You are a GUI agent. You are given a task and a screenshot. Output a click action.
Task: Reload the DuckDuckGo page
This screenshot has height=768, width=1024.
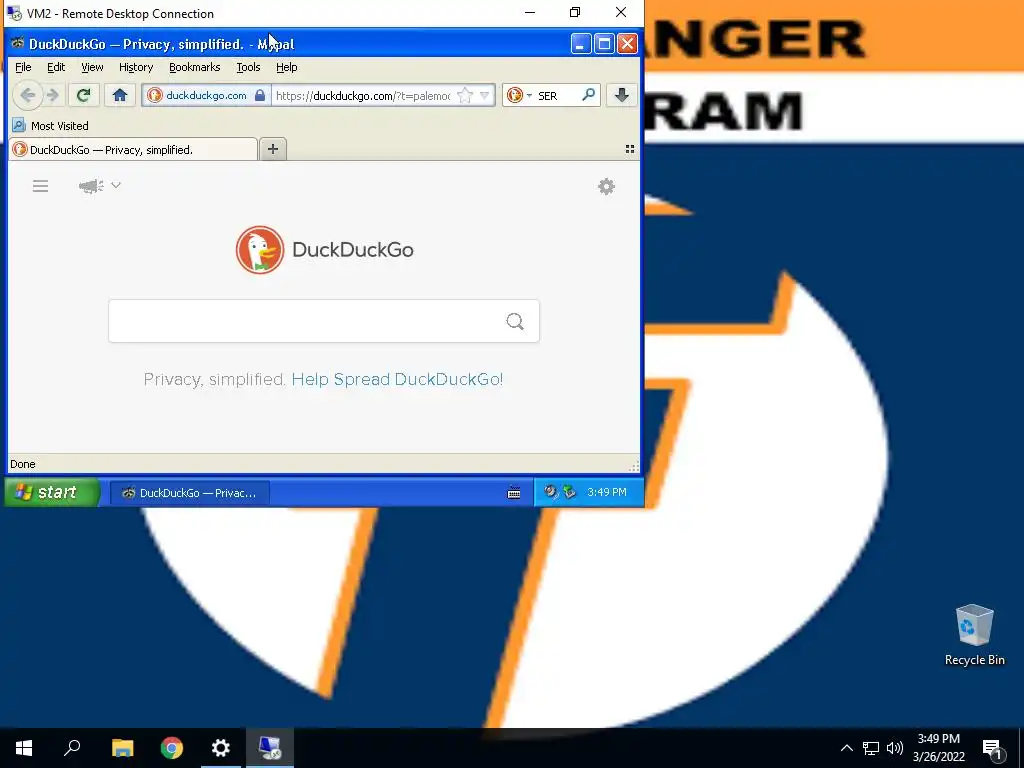point(83,95)
